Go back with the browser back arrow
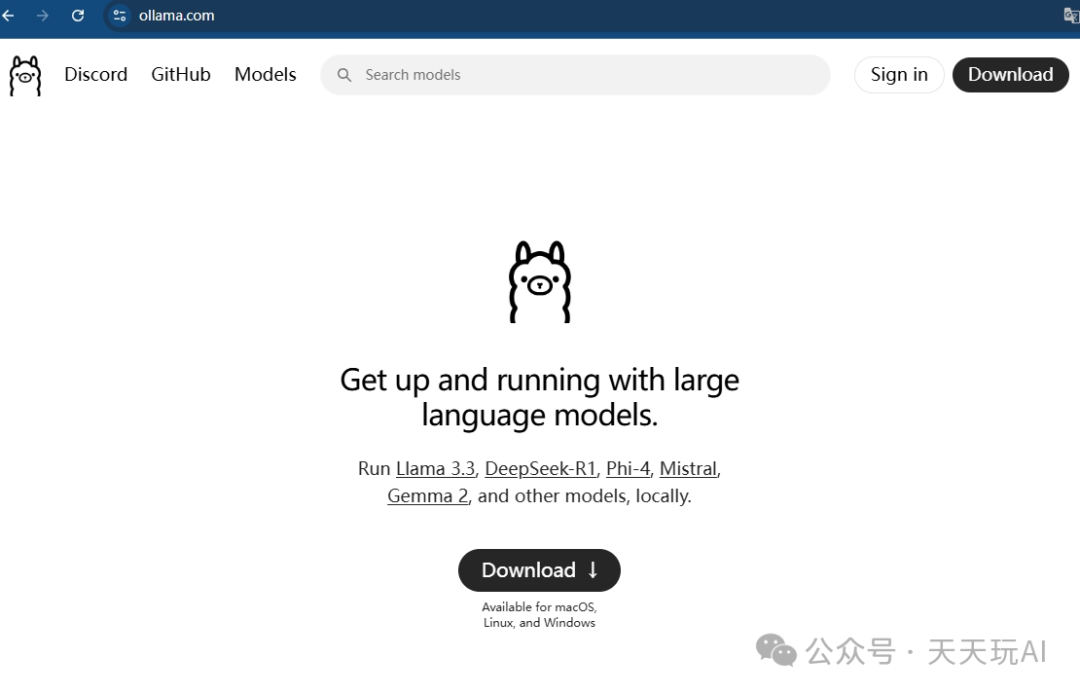 point(8,15)
